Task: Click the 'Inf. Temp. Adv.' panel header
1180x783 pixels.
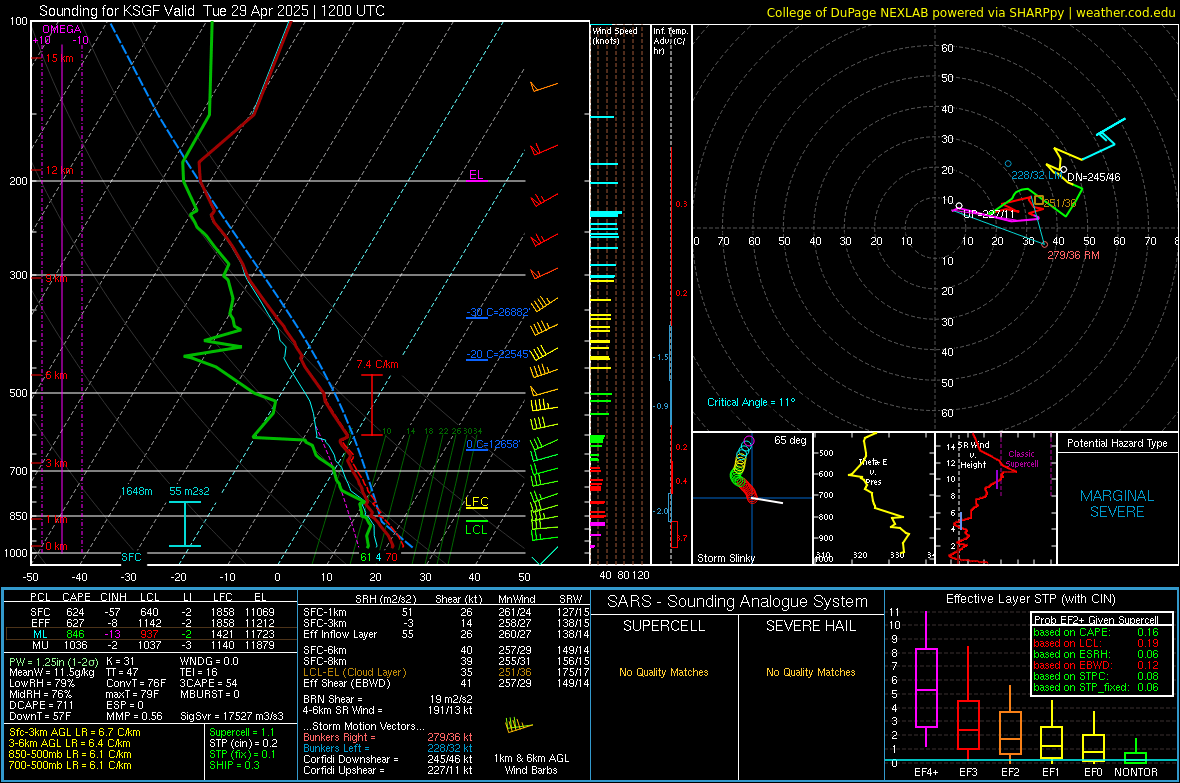Action: click(x=670, y=41)
